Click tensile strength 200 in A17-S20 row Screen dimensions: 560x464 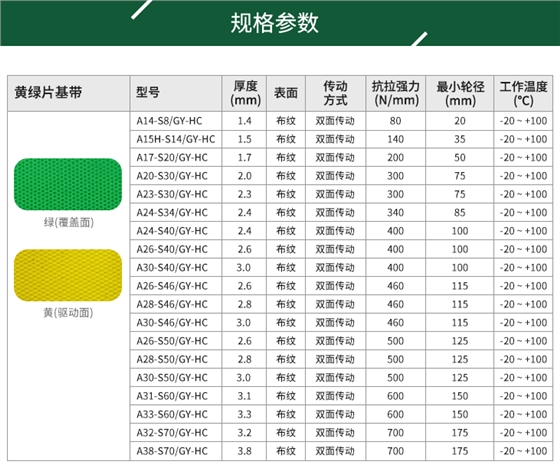[396, 158]
